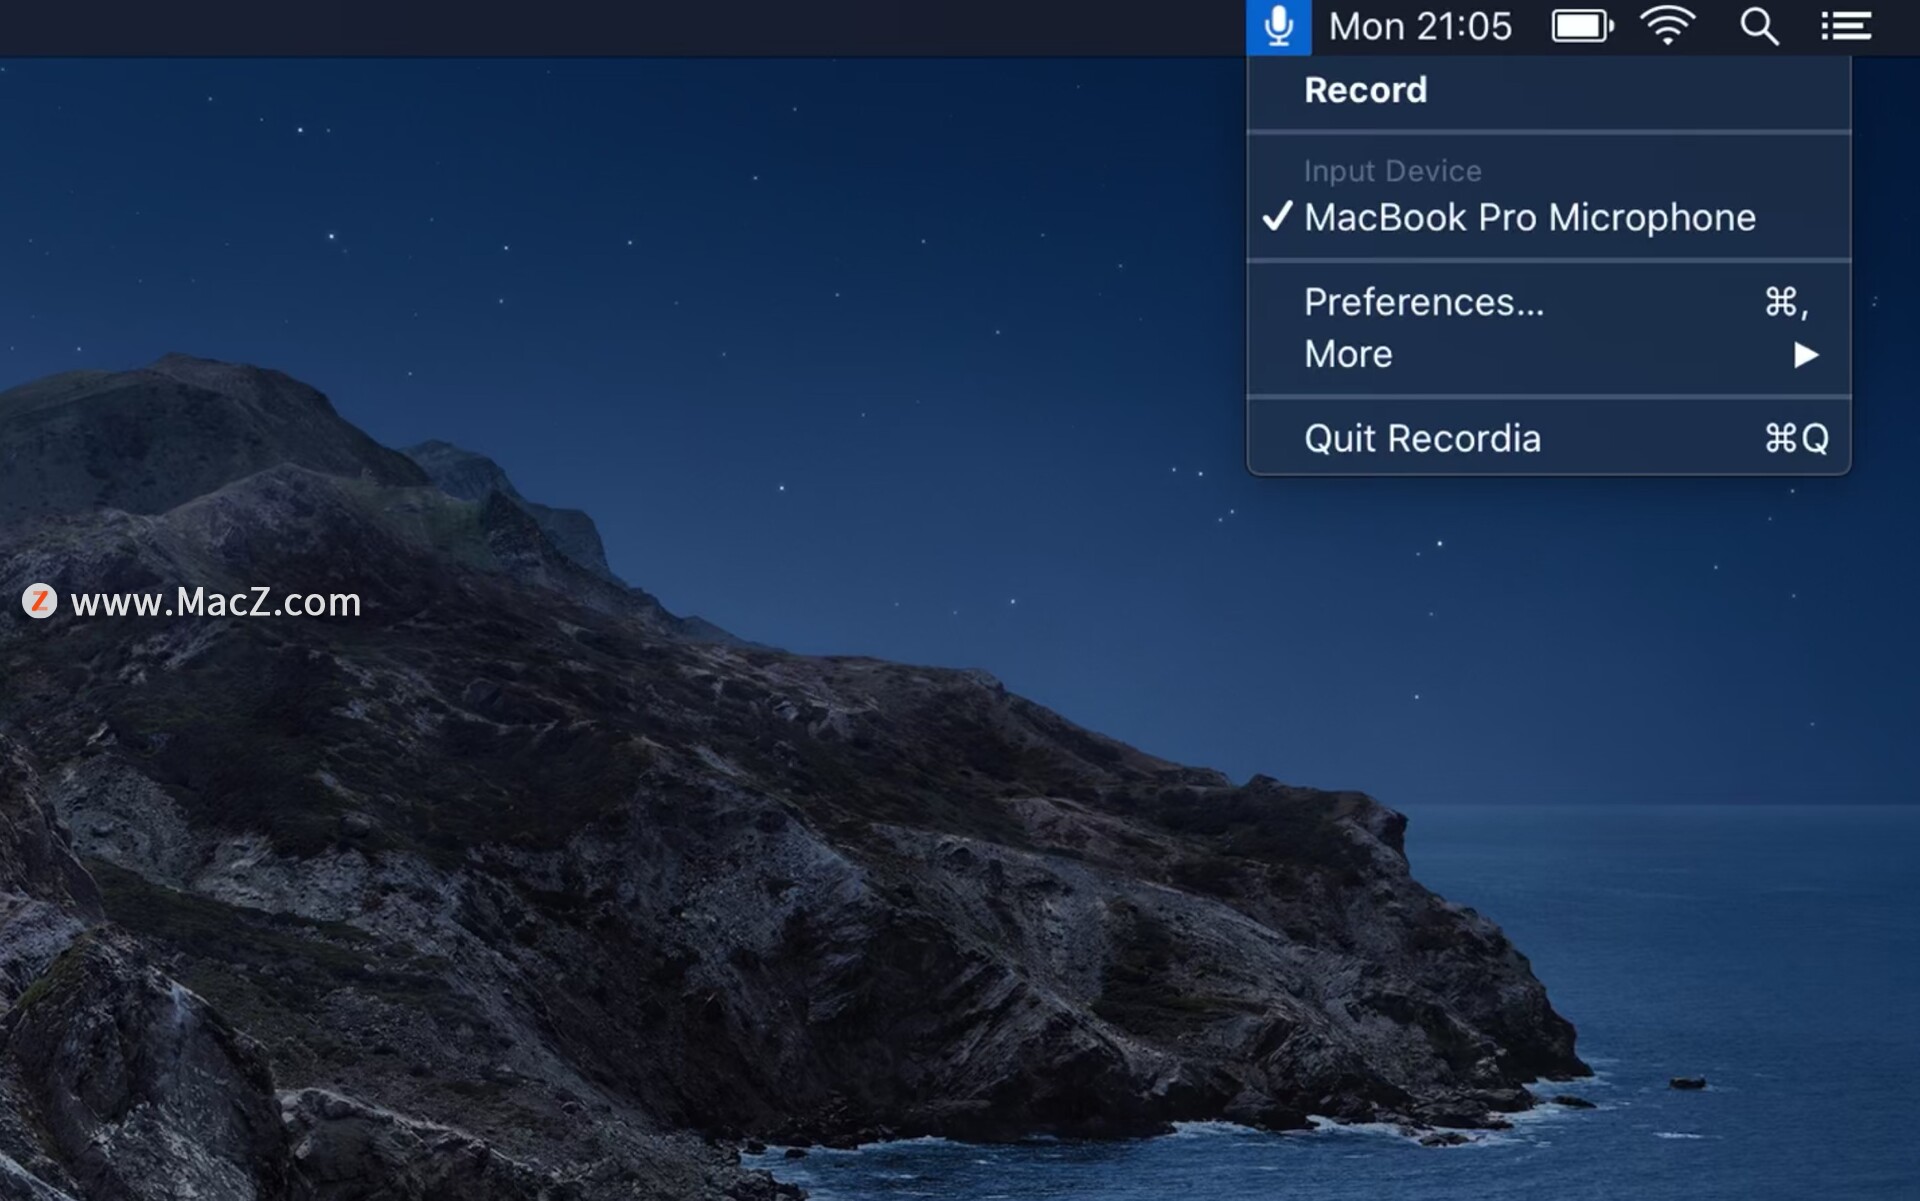
Task: Select MacBook Pro Microphone input device
Action: (x=1549, y=217)
